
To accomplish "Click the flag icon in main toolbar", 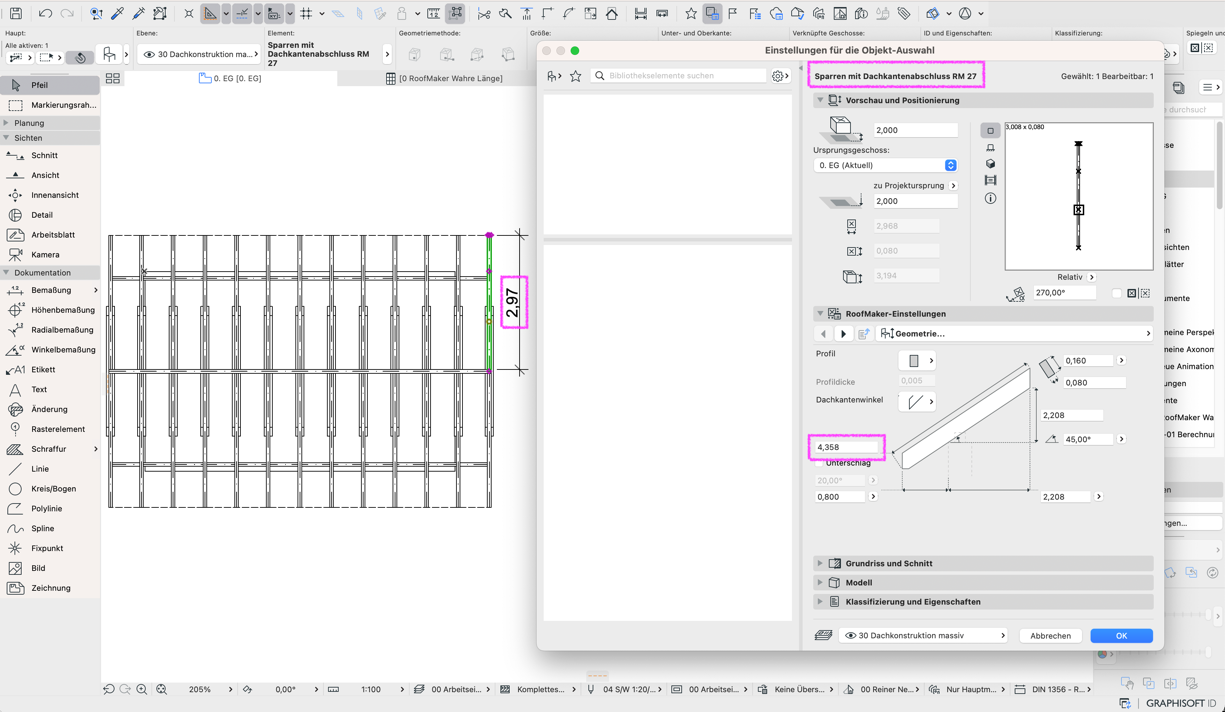I will point(733,14).
